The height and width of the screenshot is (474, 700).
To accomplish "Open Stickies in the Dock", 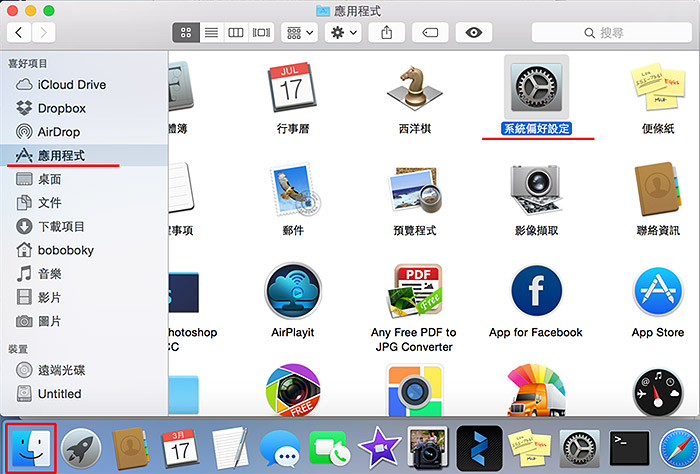I will click(x=529, y=448).
